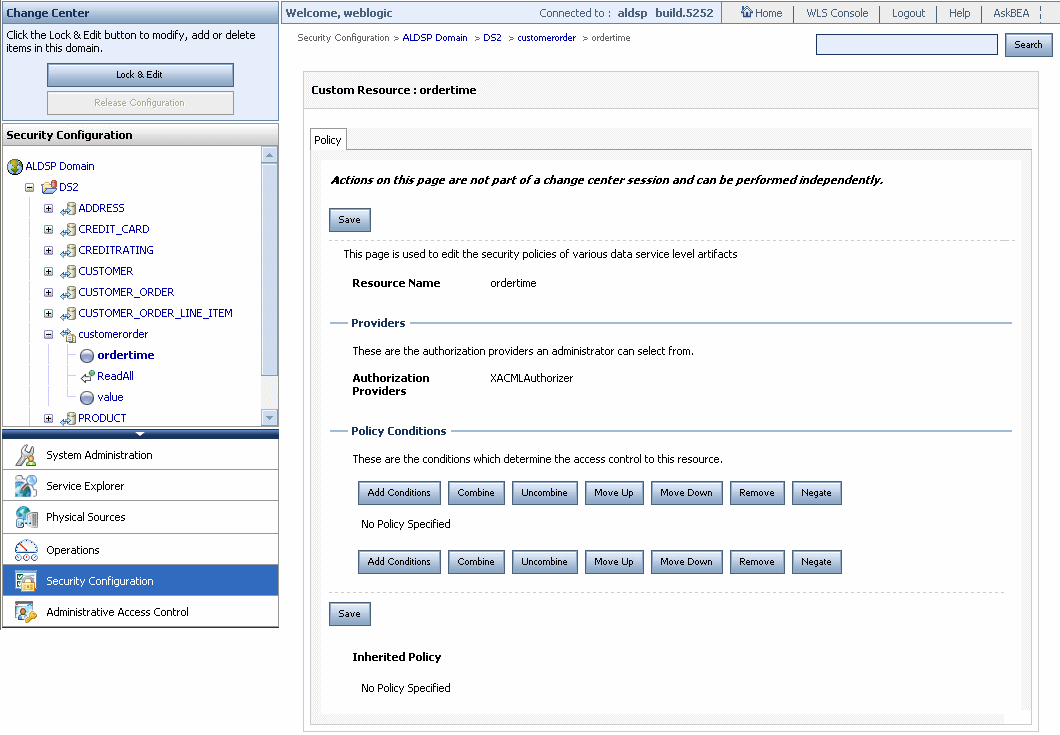Screen dimensions: 1060x735
Task: Click the ALDSP Domain globe icon
Action: 15,166
